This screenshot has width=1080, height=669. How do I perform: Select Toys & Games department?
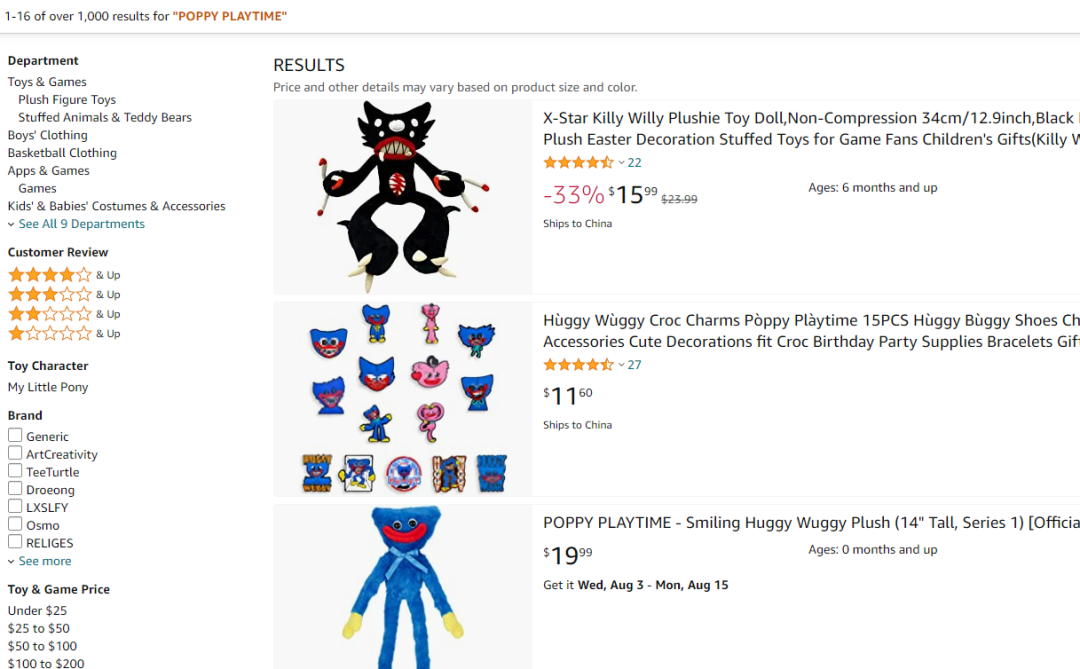47,82
